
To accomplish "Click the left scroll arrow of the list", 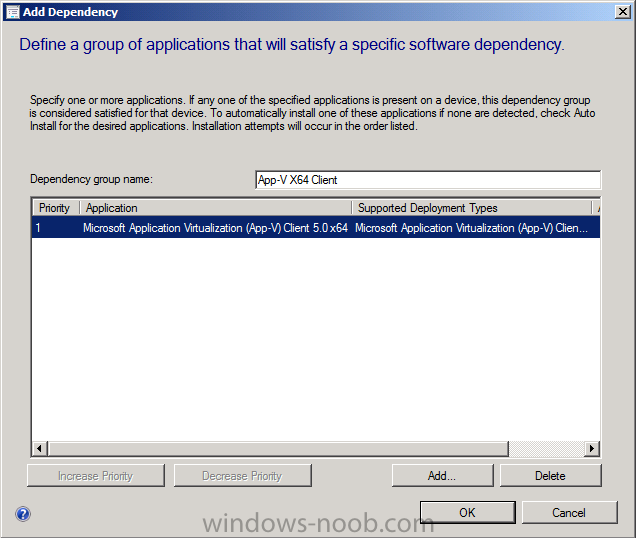I will click(x=39, y=449).
